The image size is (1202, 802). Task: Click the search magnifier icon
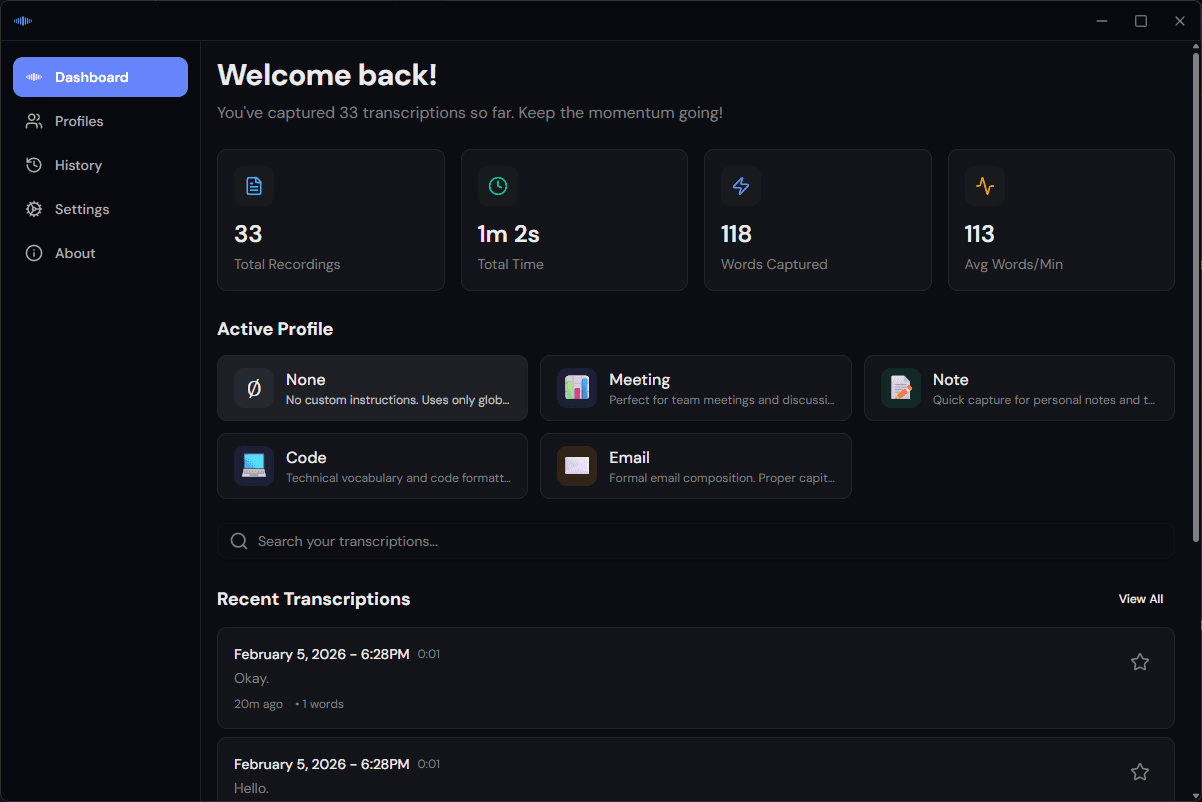coord(239,540)
